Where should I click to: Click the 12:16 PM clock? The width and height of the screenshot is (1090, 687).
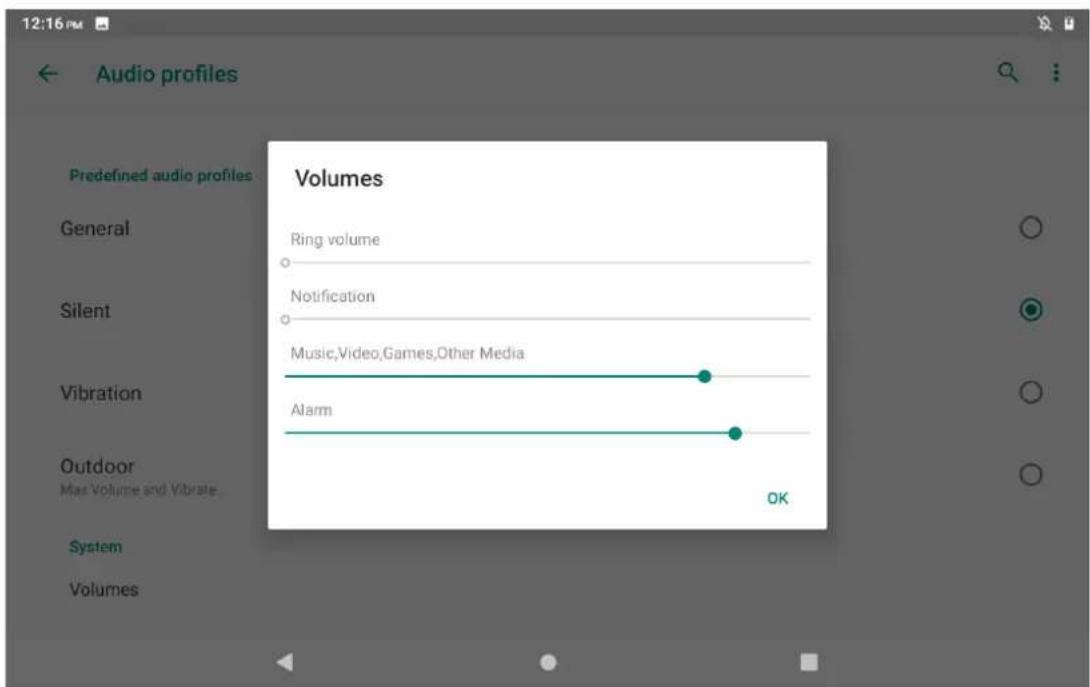(x=52, y=24)
